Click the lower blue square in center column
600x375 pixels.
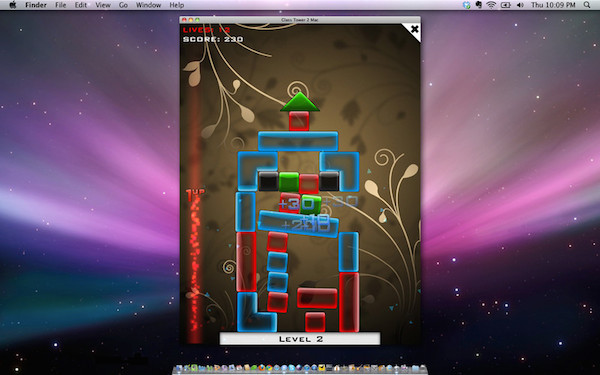tap(277, 282)
